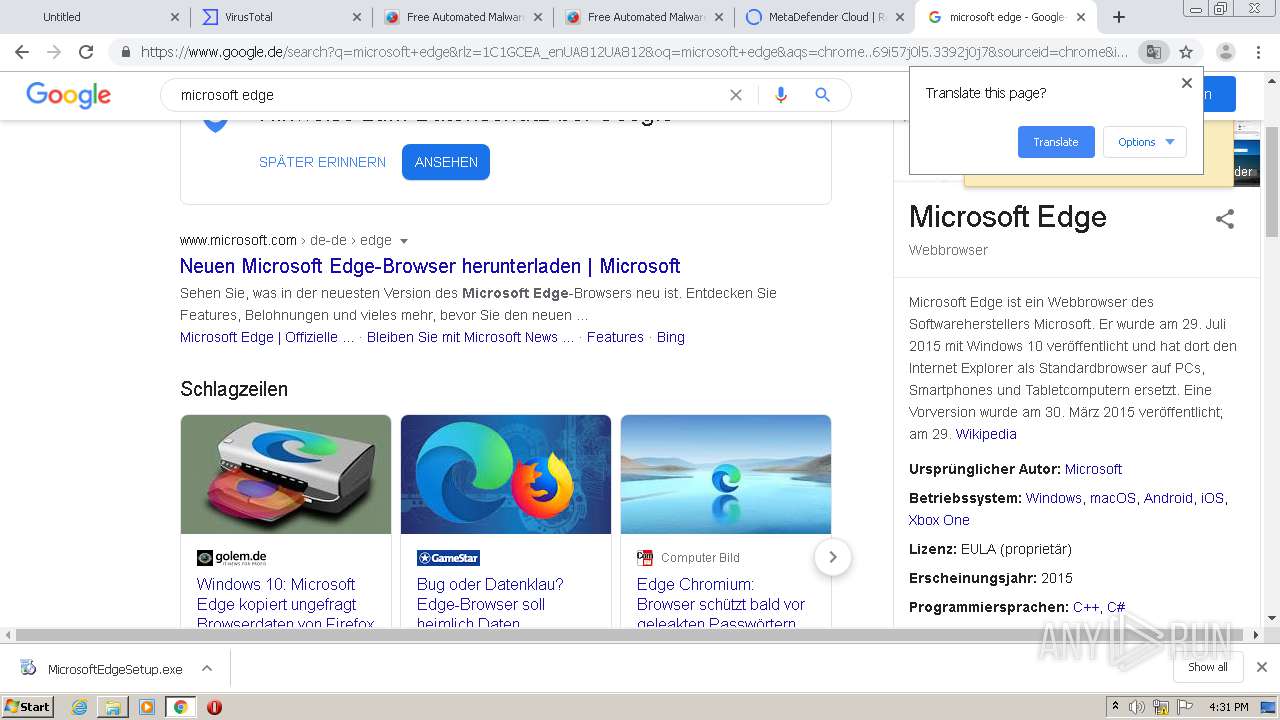This screenshot has height=720, width=1280.
Task: Show next headlines with carousel arrow
Action: [x=833, y=557]
